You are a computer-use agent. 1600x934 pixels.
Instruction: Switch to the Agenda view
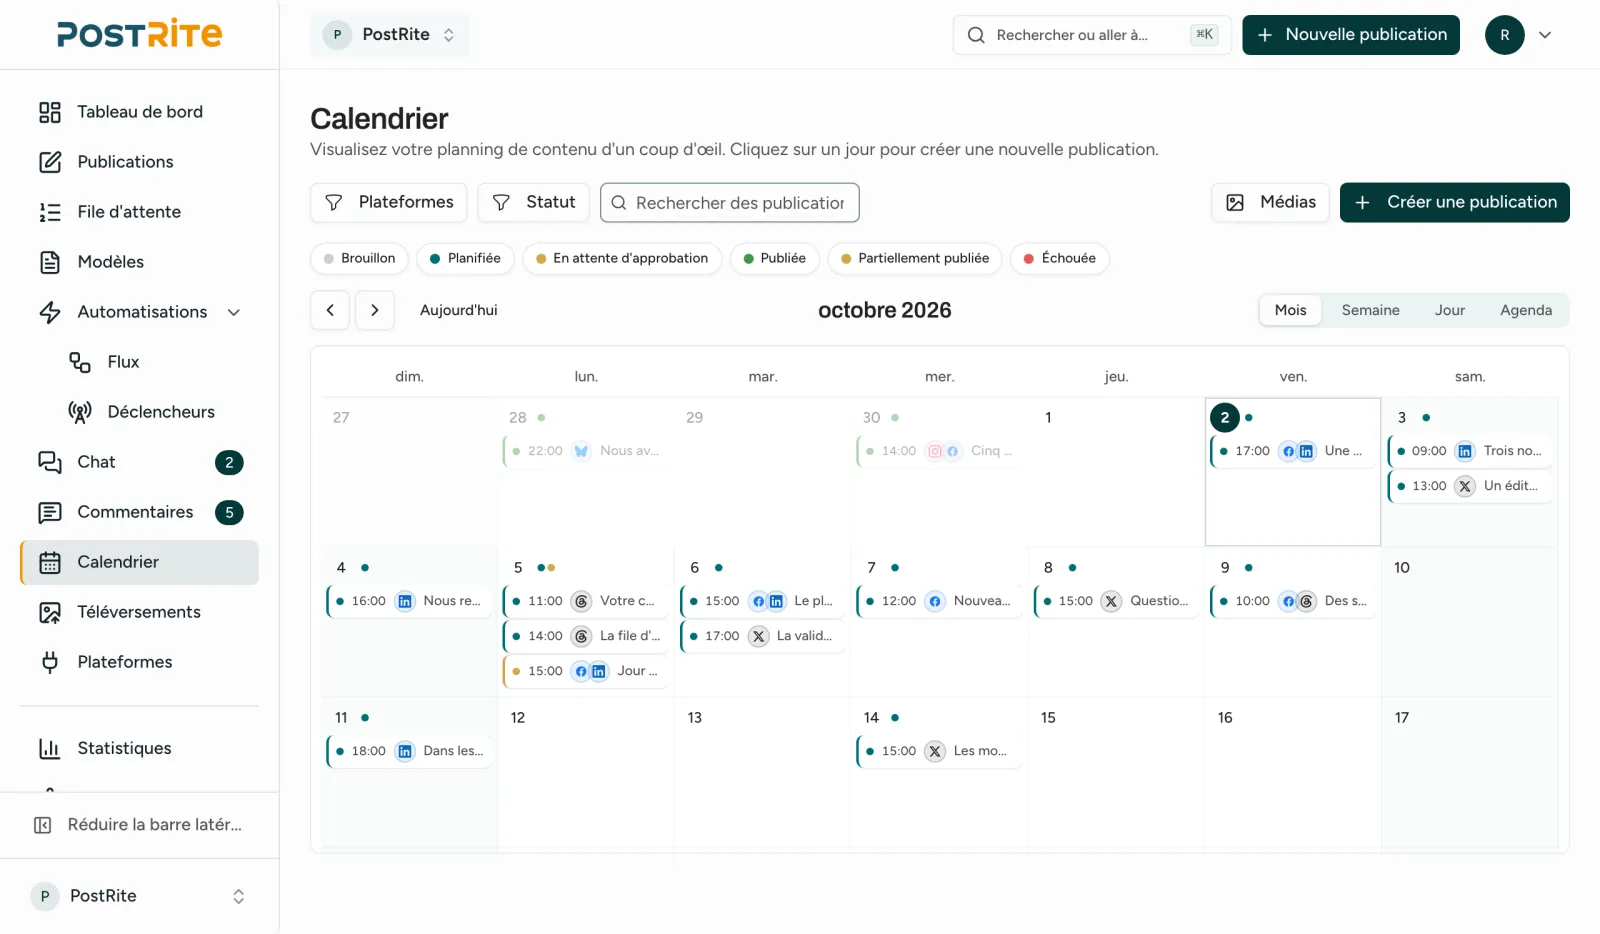pos(1526,310)
